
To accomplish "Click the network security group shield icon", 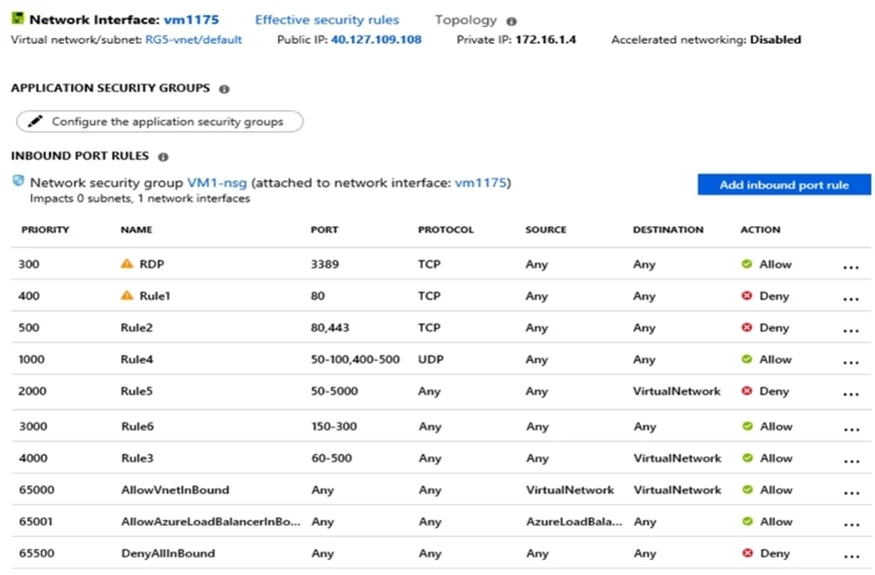I will 18,181.
